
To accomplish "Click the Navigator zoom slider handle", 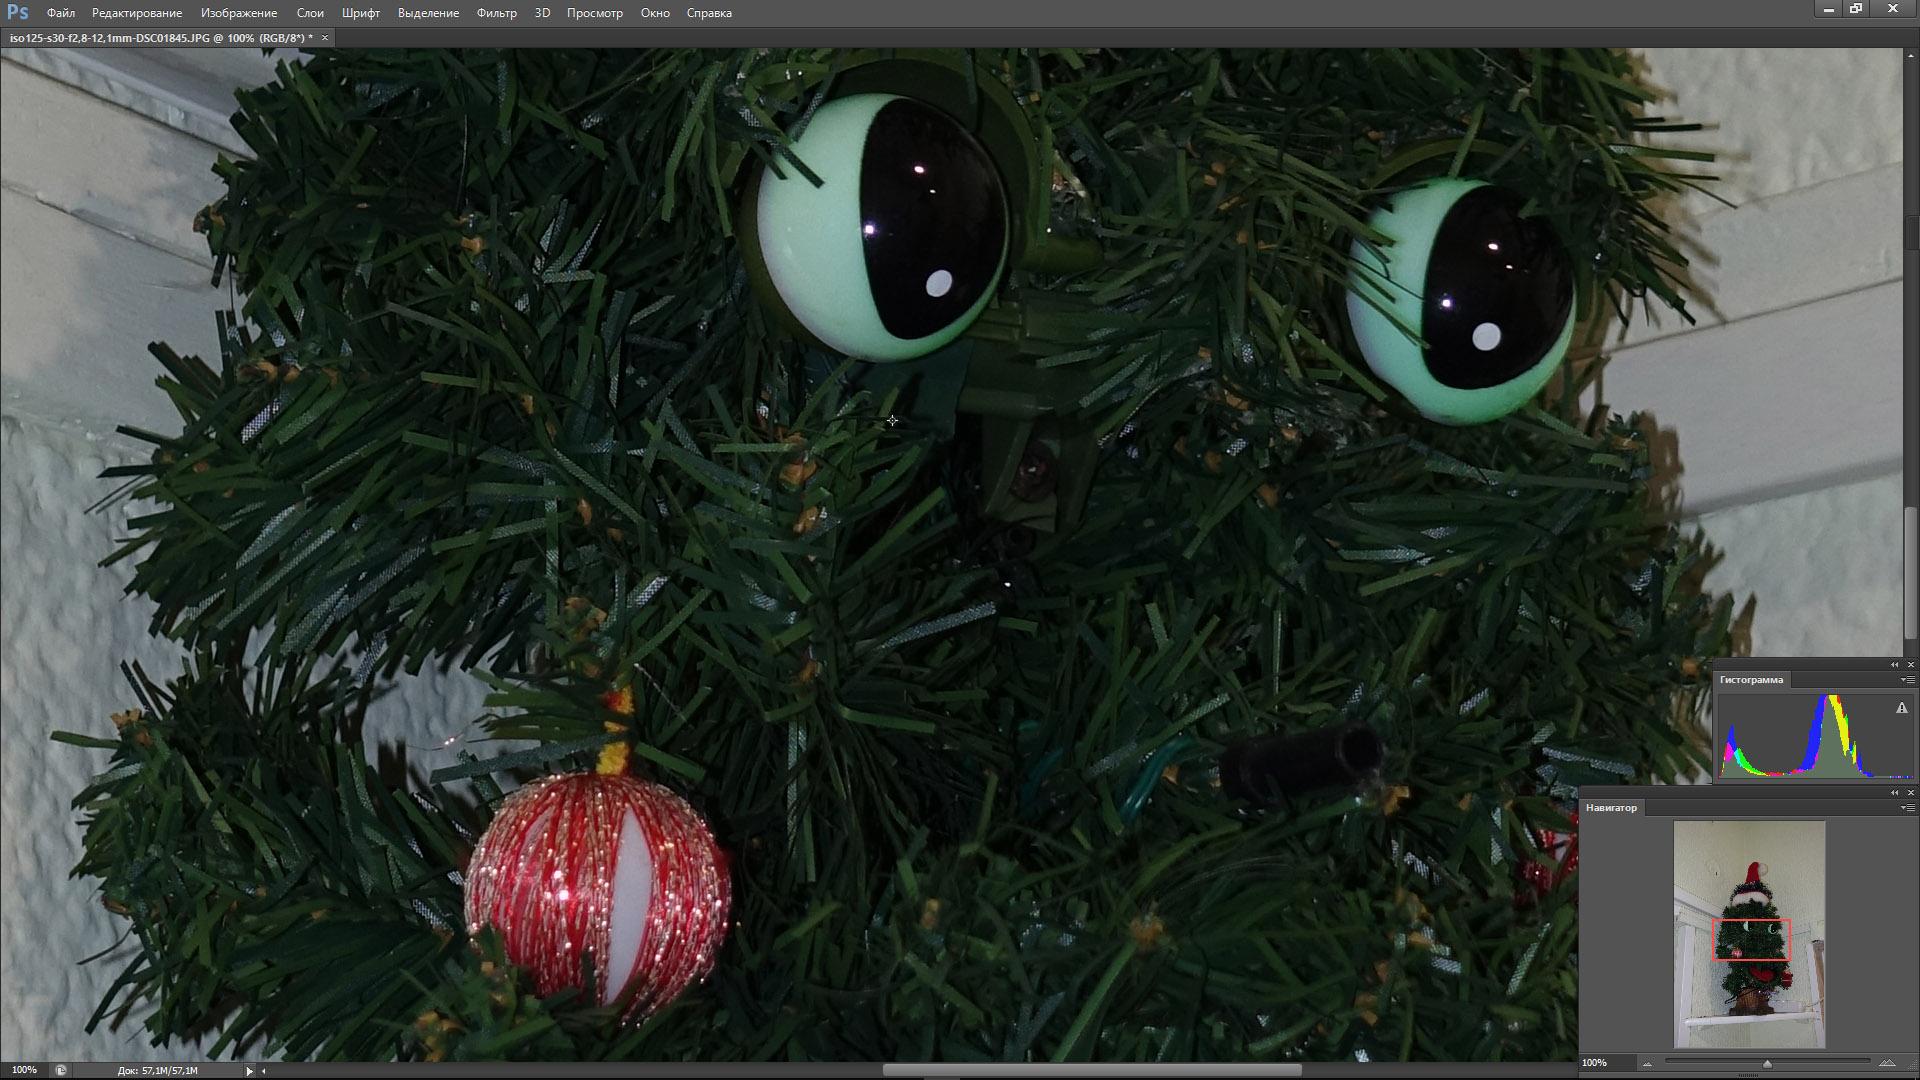I will point(1767,1064).
